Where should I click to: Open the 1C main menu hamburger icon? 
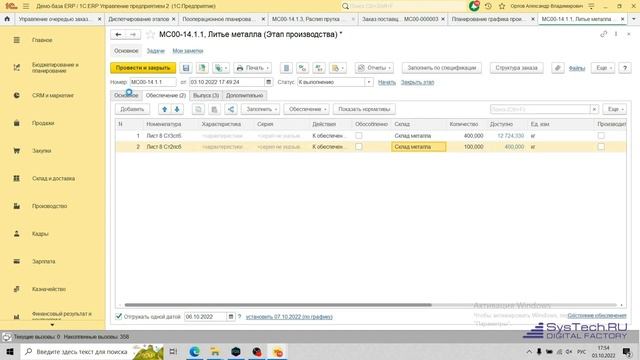point(26,6)
